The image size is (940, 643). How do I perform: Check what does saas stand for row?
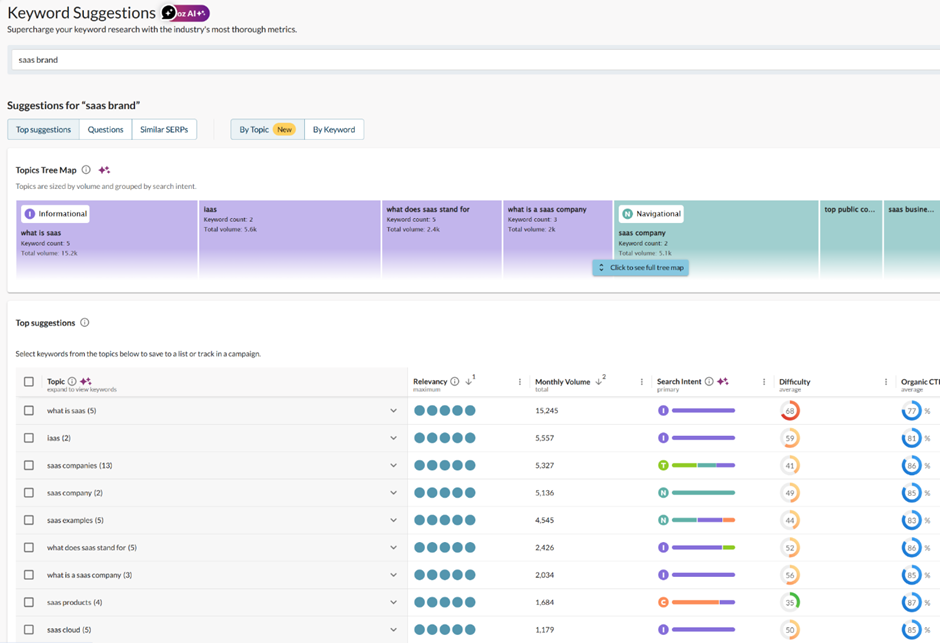29,547
